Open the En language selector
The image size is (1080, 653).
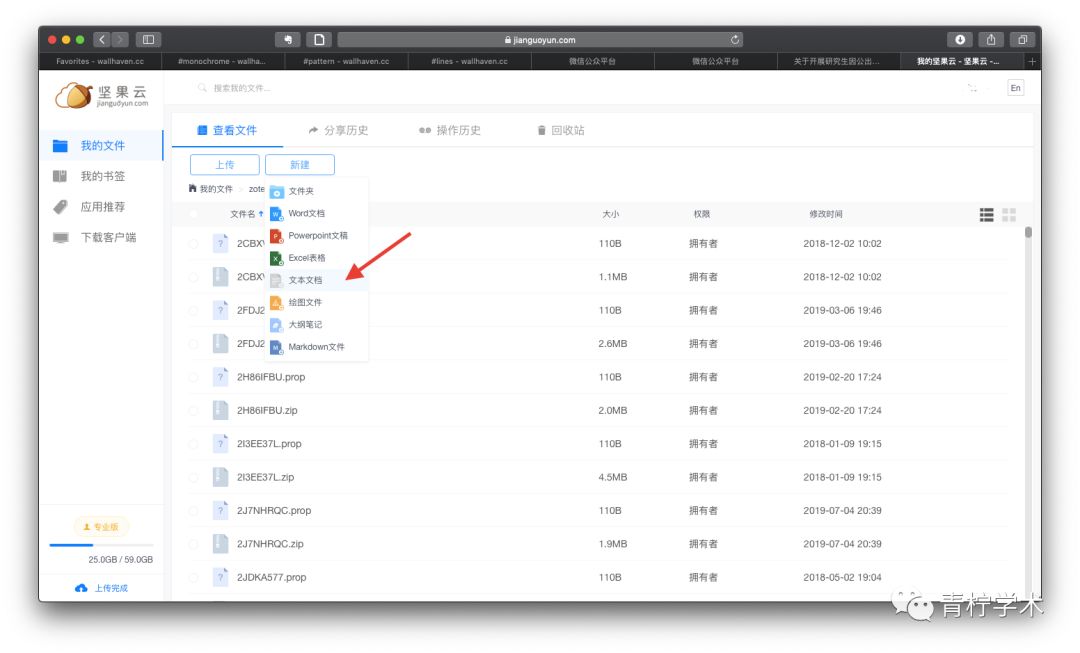(1015, 88)
